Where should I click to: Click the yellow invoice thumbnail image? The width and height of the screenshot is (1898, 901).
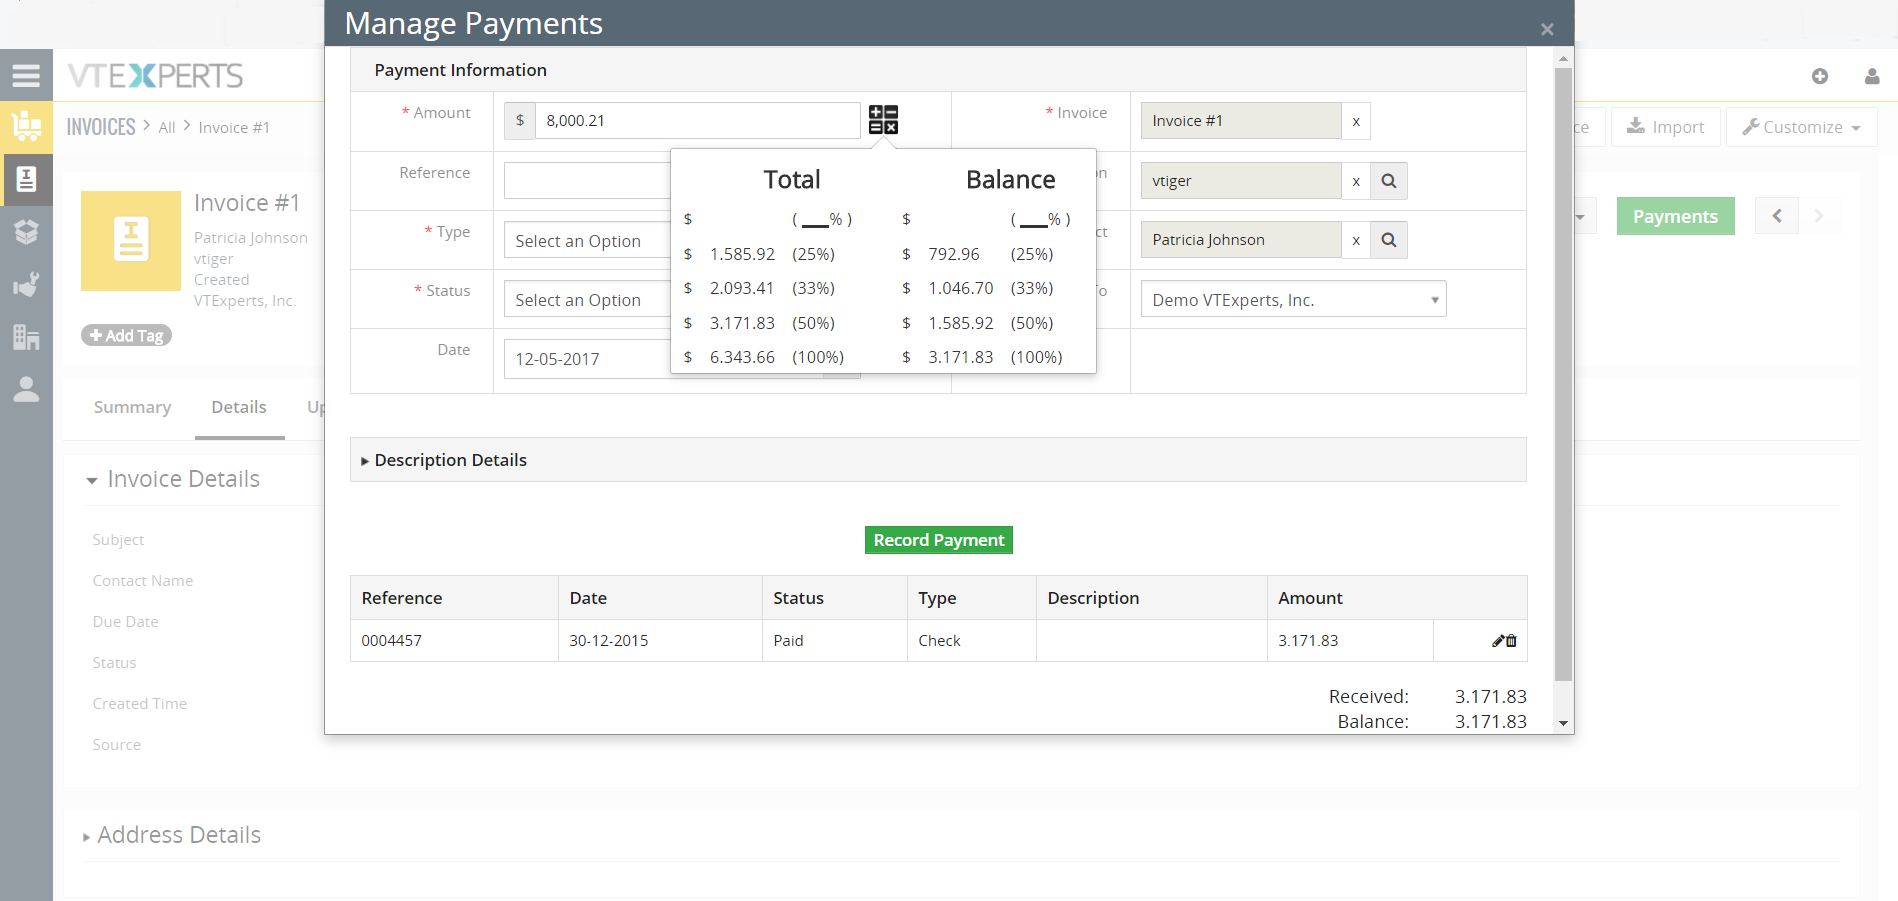point(131,241)
